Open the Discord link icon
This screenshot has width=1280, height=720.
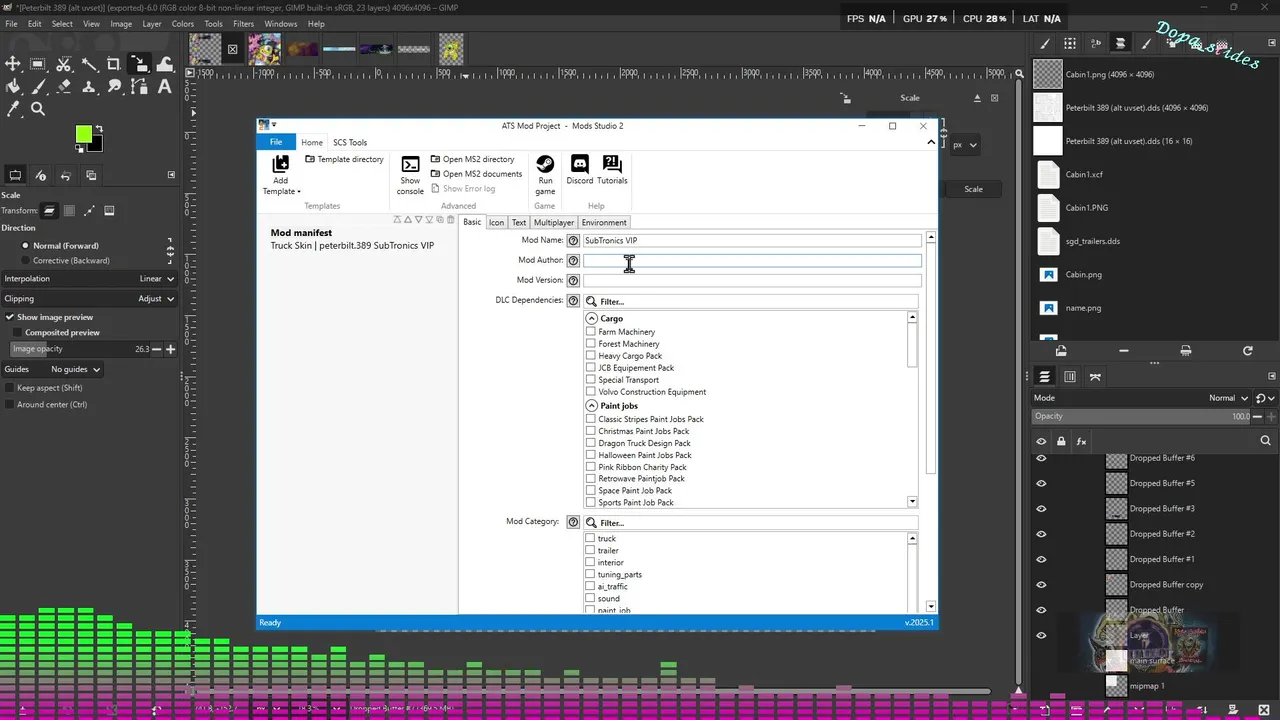click(579, 164)
